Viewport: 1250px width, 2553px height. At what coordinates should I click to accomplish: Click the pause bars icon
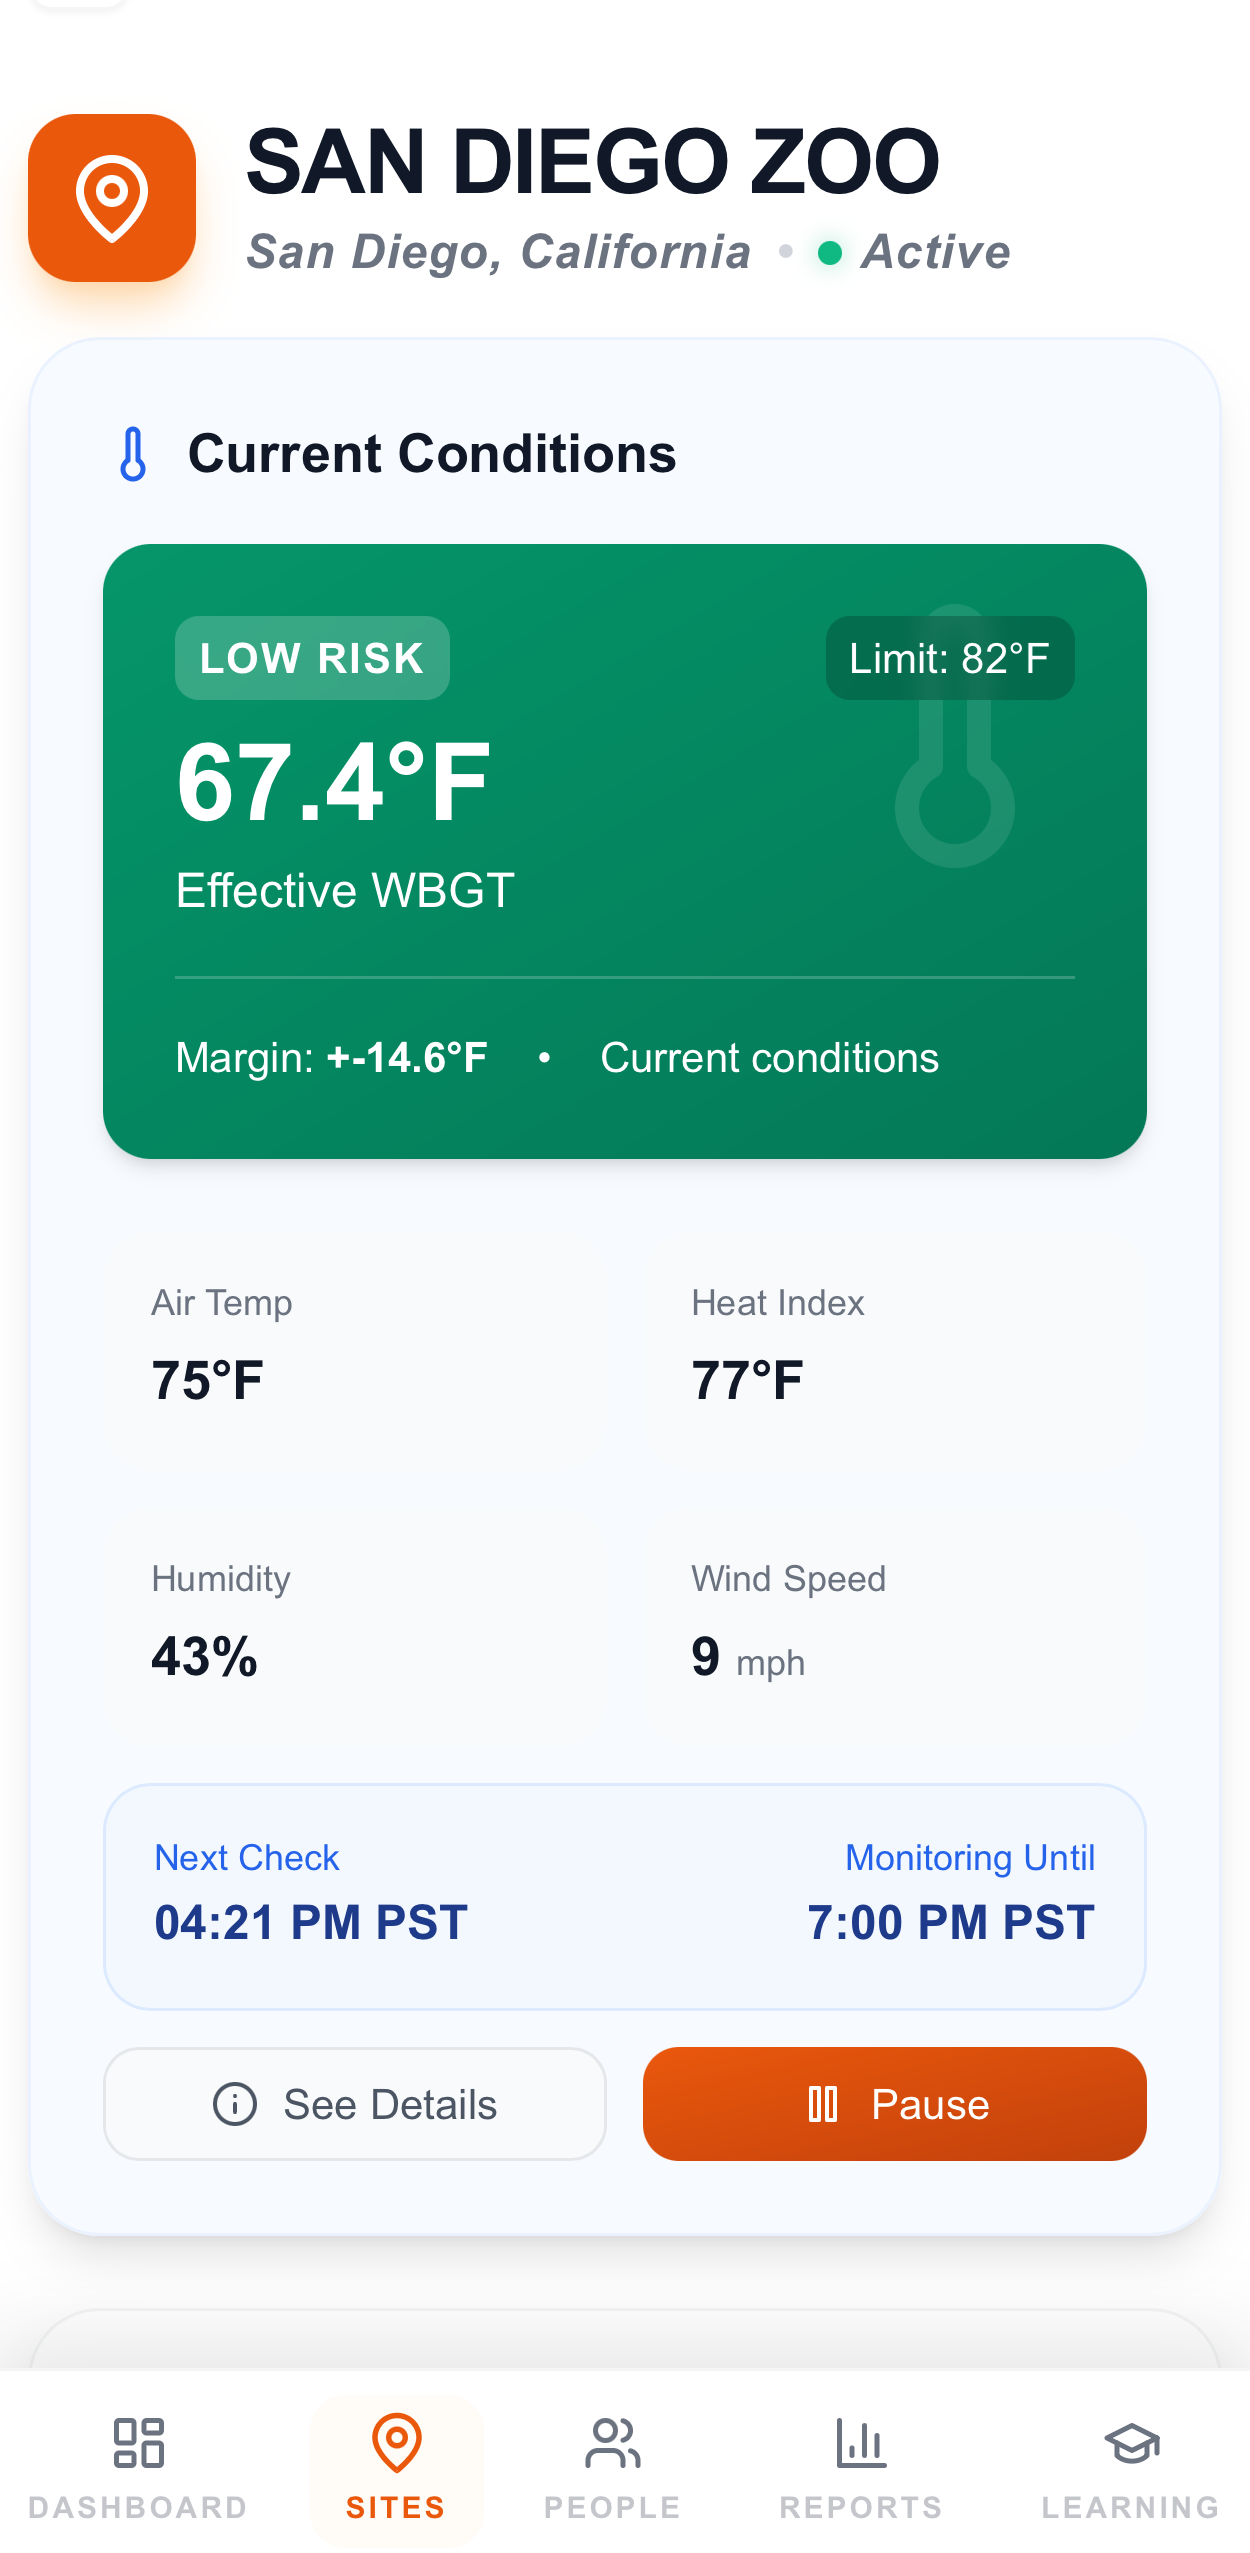[x=822, y=2103]
